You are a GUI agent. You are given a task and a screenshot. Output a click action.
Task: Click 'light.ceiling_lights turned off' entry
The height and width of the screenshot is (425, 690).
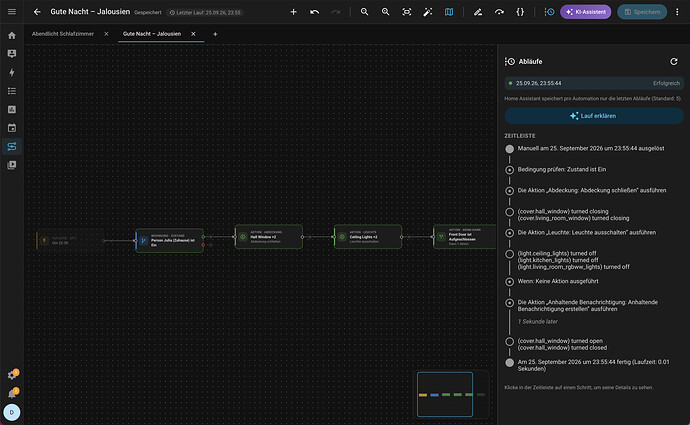(x=557, y=253)
